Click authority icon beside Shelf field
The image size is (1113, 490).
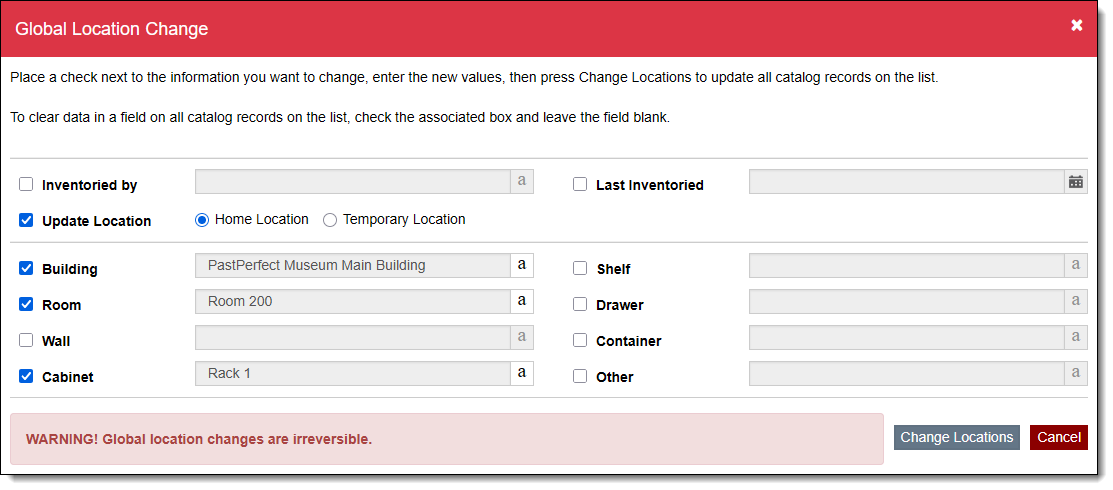click(1076, 265)
